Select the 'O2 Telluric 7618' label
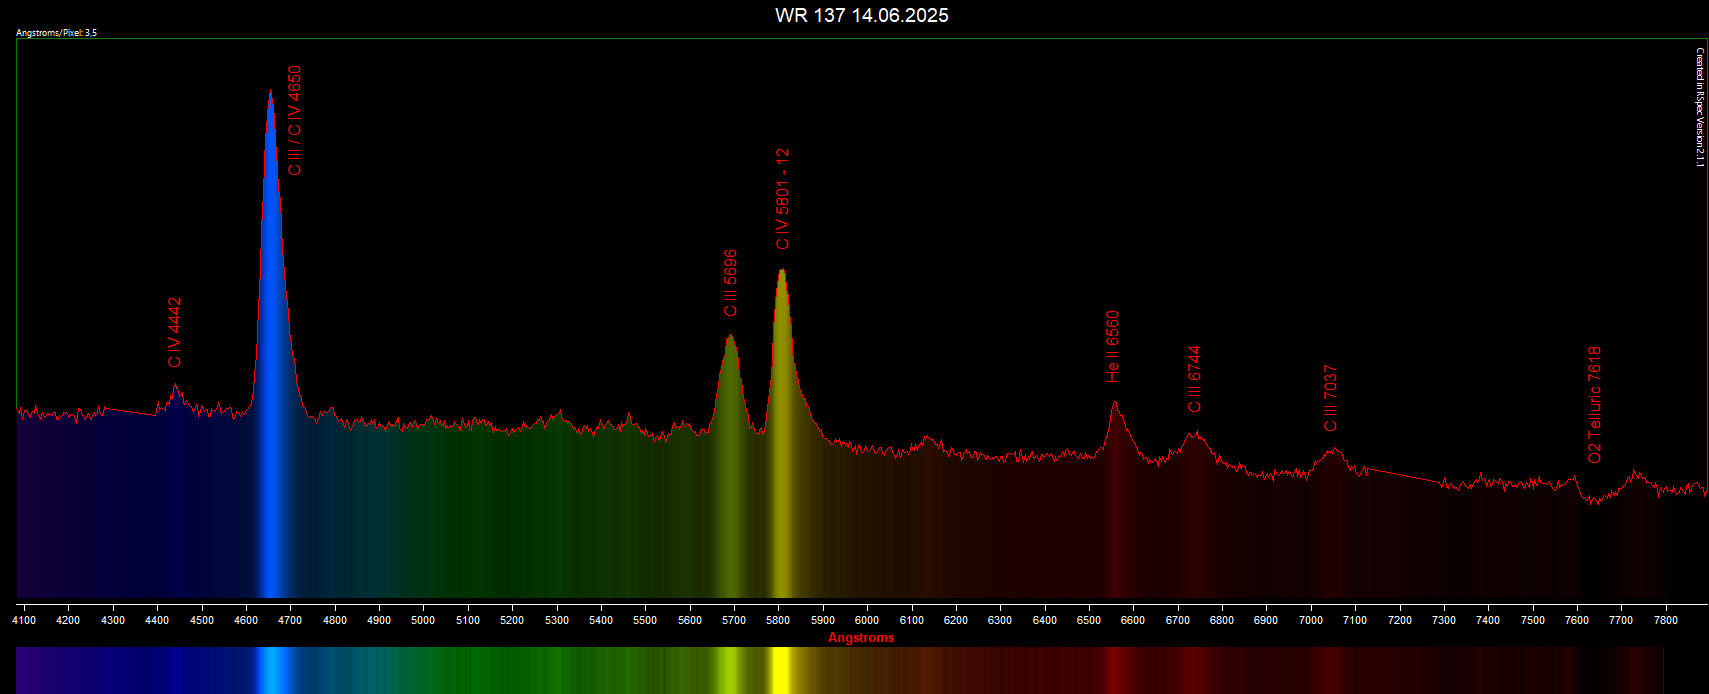Screen dimensions: 1709x694 coord(1595,405)
